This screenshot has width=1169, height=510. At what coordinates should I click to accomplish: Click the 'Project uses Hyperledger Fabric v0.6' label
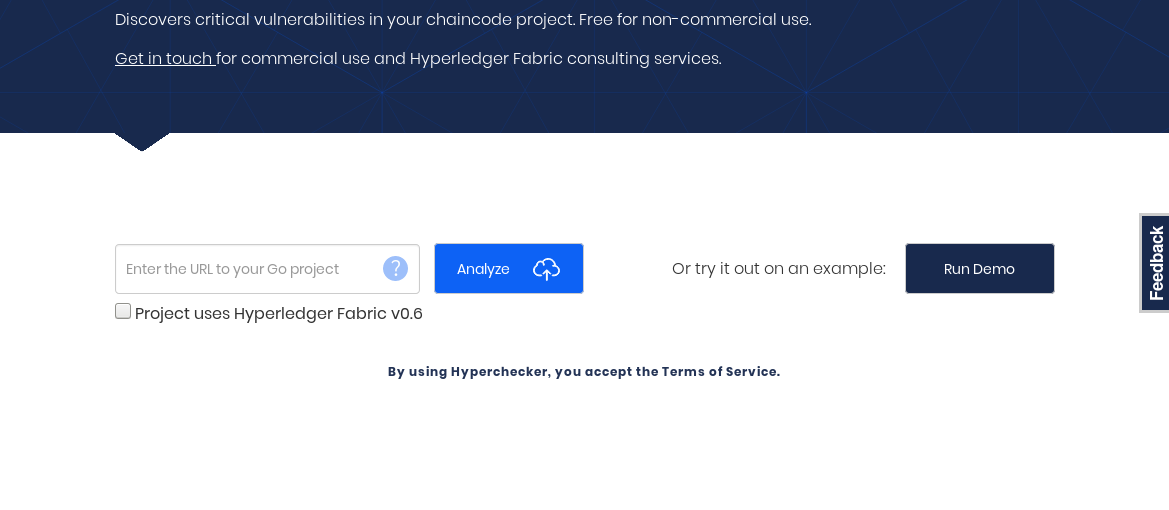coord(278,314)
